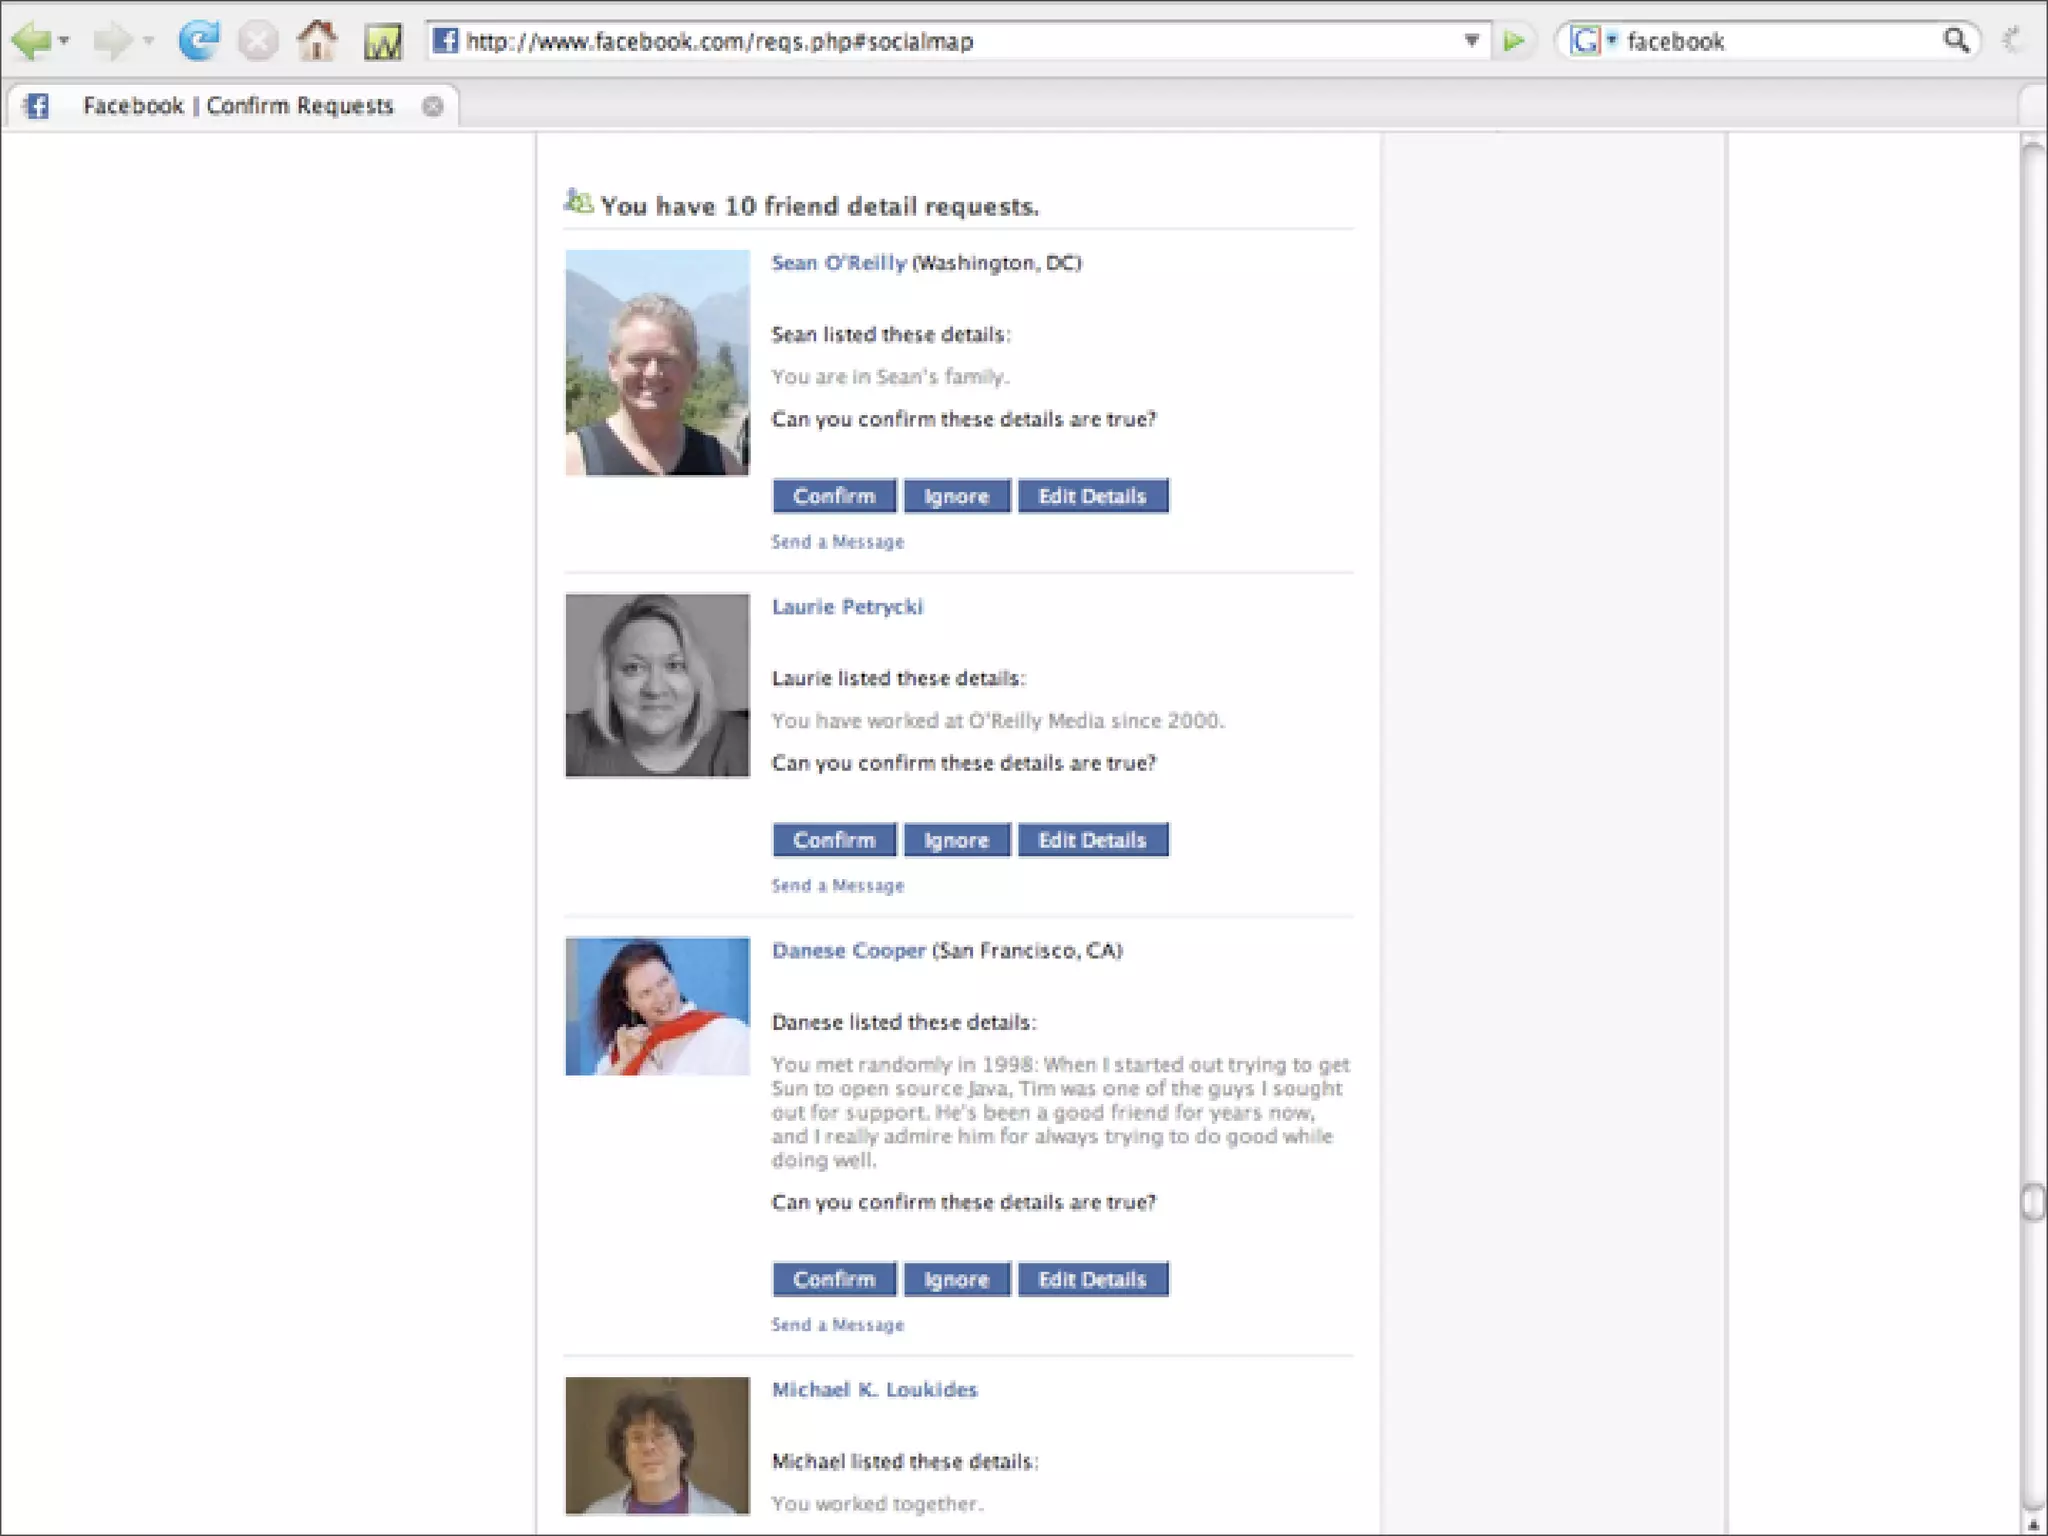Send a Message to Laurie Petrycki
The image size is (2048, 1536).
pos(838,886)
